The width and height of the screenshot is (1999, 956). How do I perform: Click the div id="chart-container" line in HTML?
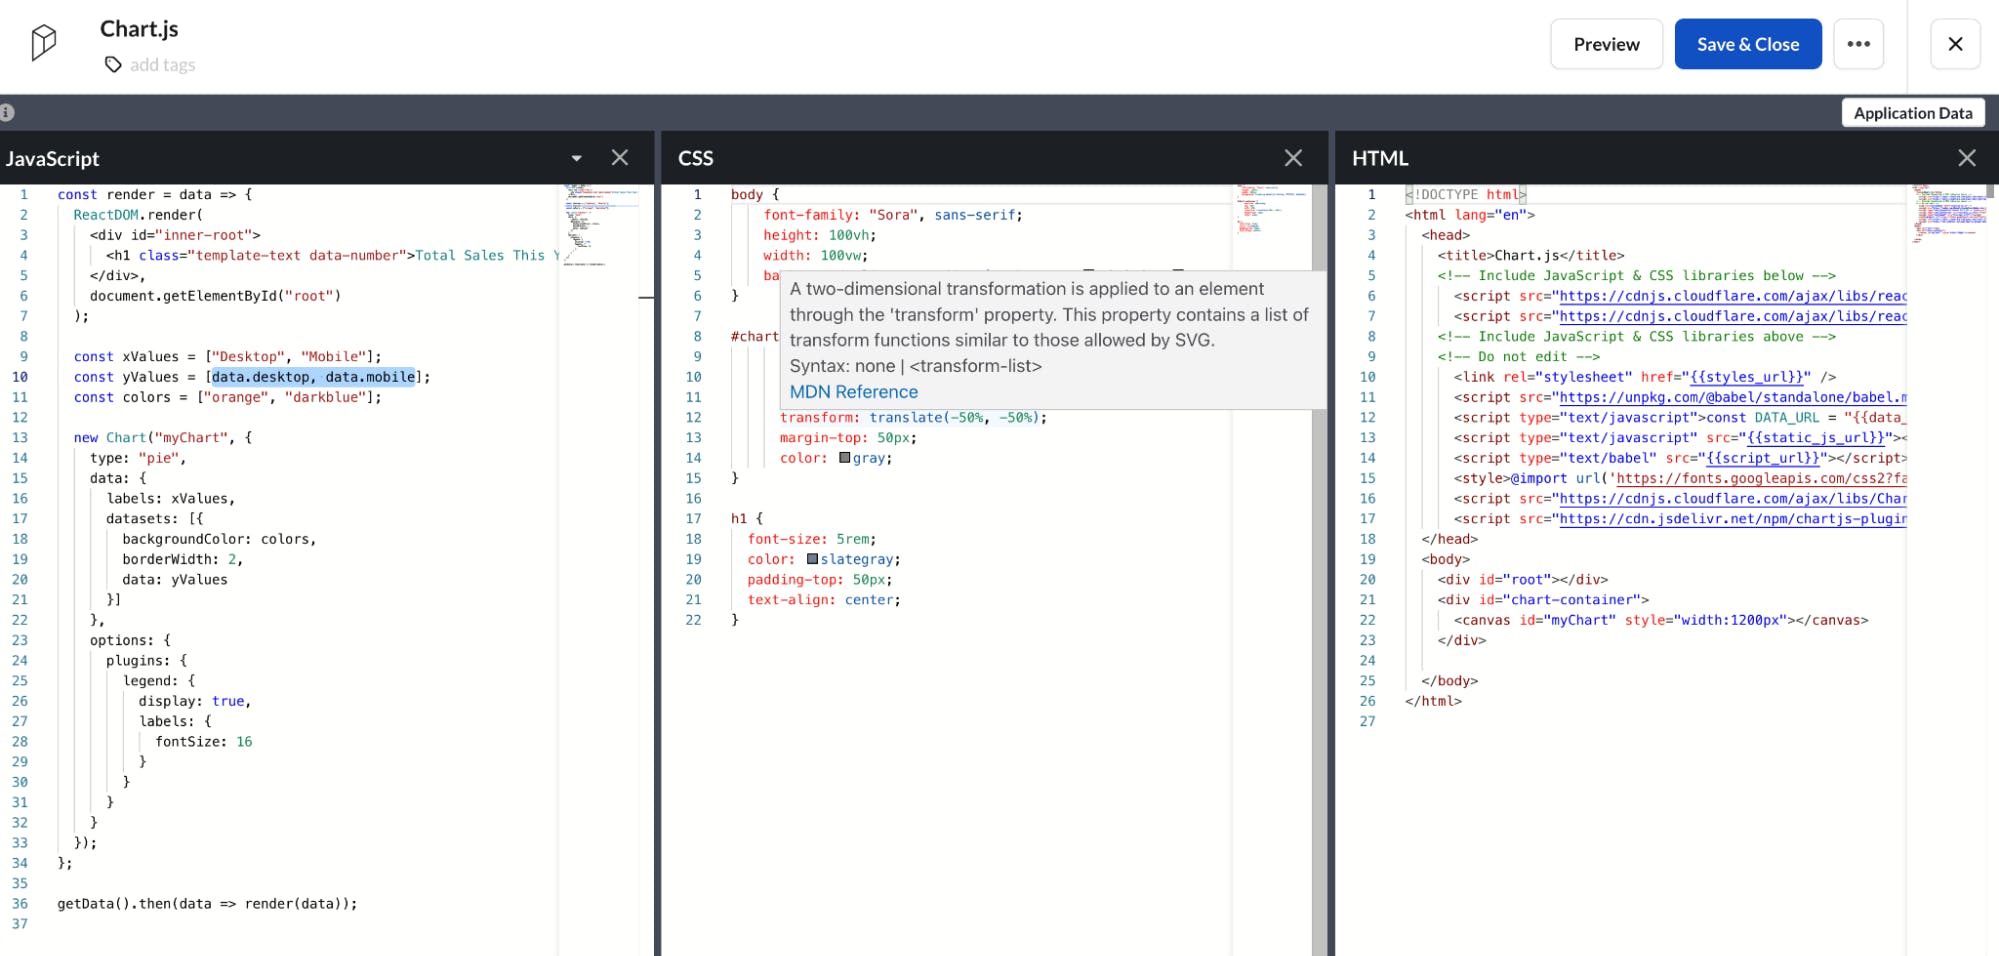1543,600
